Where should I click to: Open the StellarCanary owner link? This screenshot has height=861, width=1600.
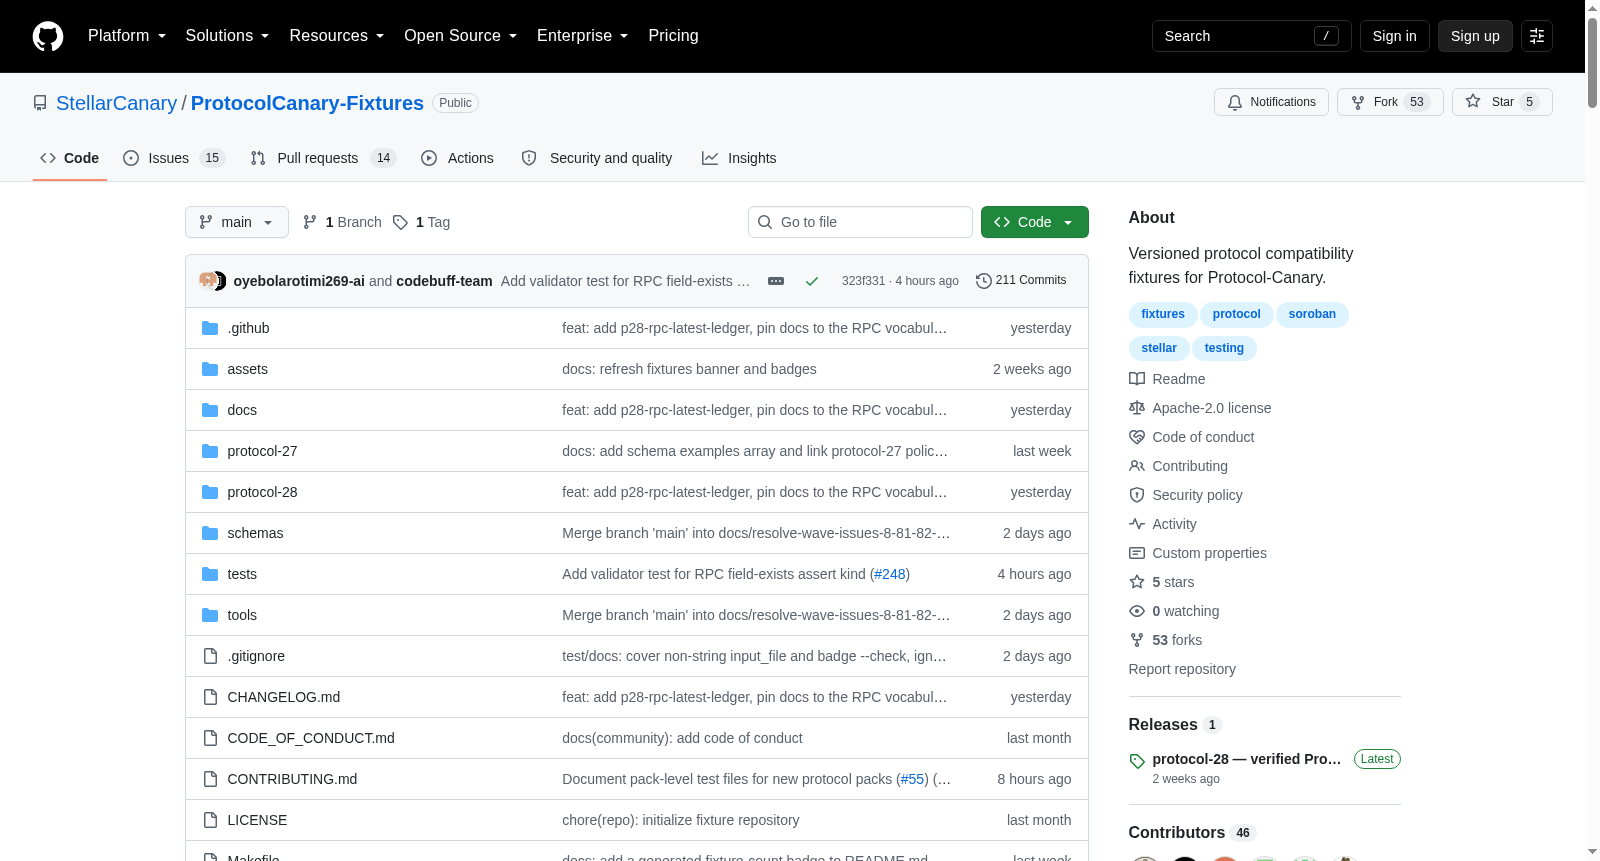point(116,103)
